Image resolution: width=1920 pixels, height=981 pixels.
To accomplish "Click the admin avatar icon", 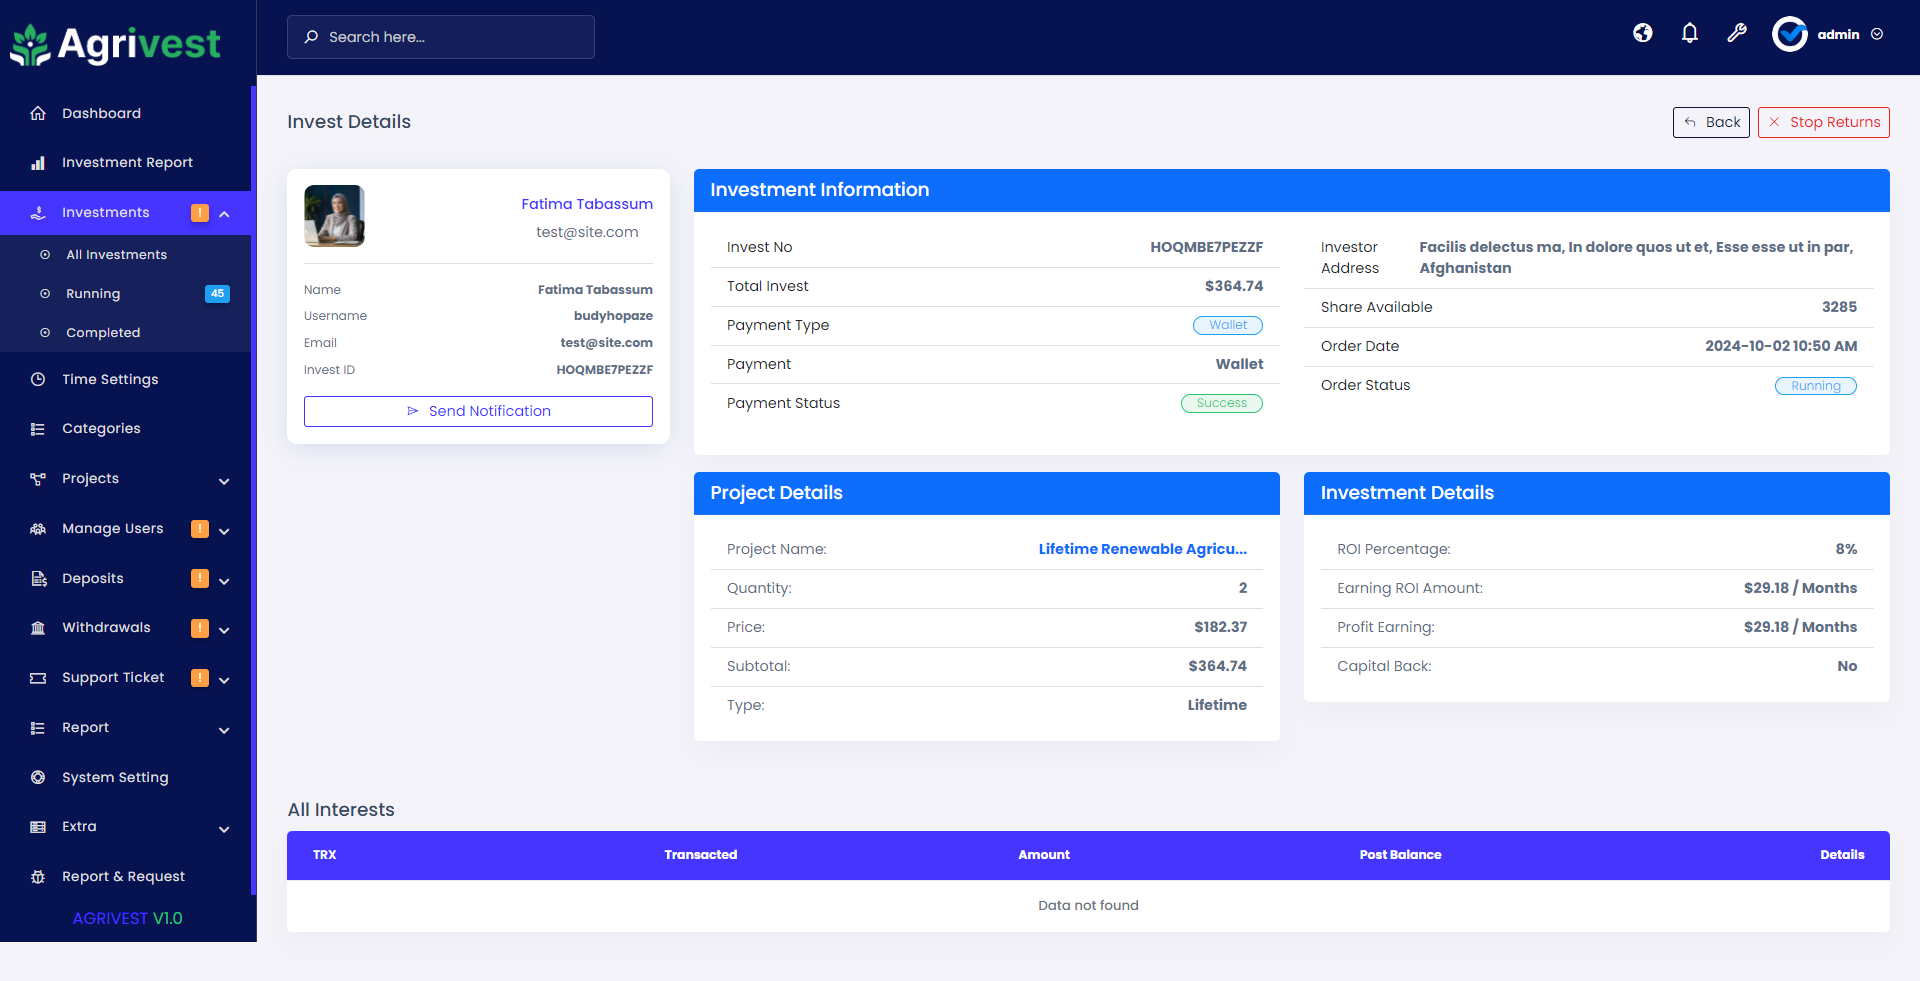I will click(x=1790, y=34).
